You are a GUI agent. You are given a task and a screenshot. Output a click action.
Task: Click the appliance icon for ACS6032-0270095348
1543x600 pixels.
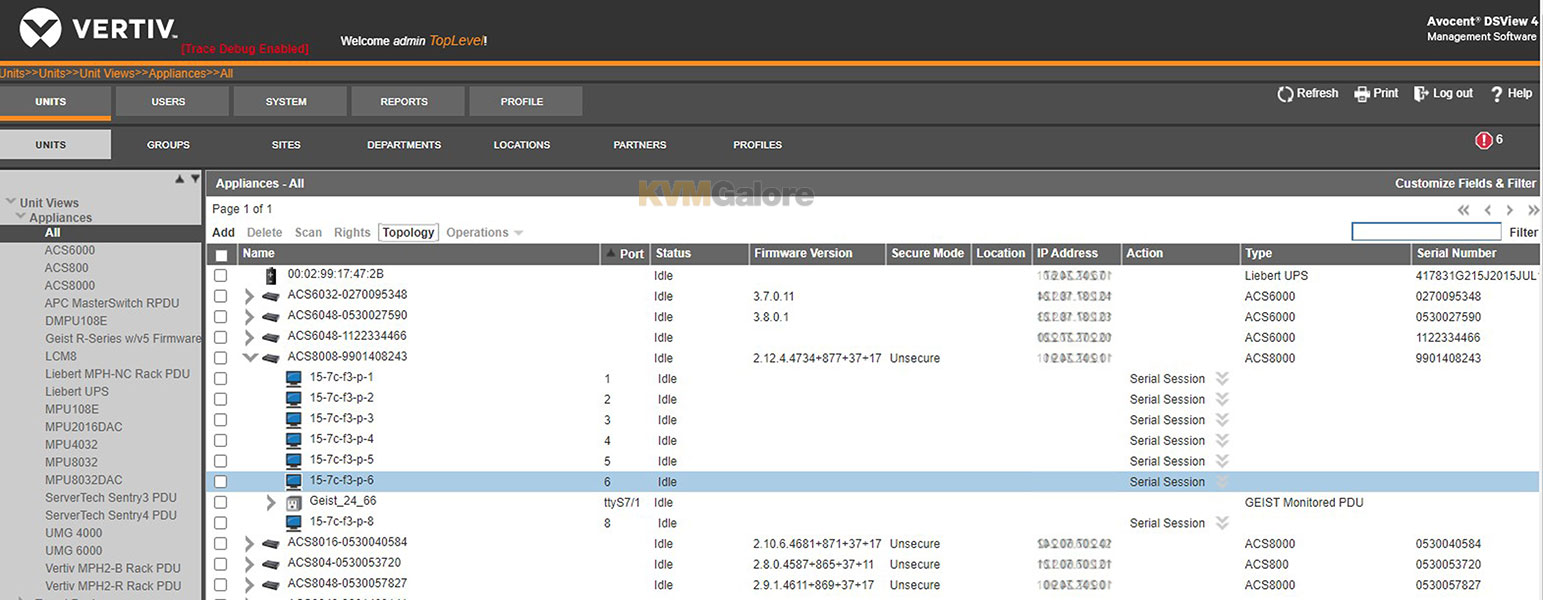click(270, 296)
